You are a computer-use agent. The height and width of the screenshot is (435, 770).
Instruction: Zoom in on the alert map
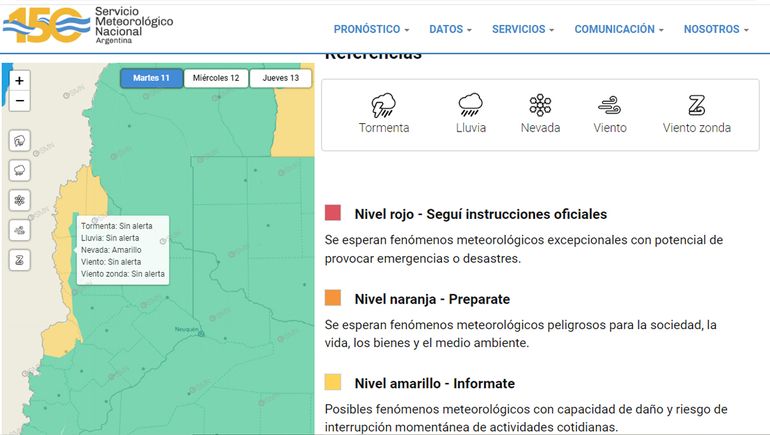20,81
